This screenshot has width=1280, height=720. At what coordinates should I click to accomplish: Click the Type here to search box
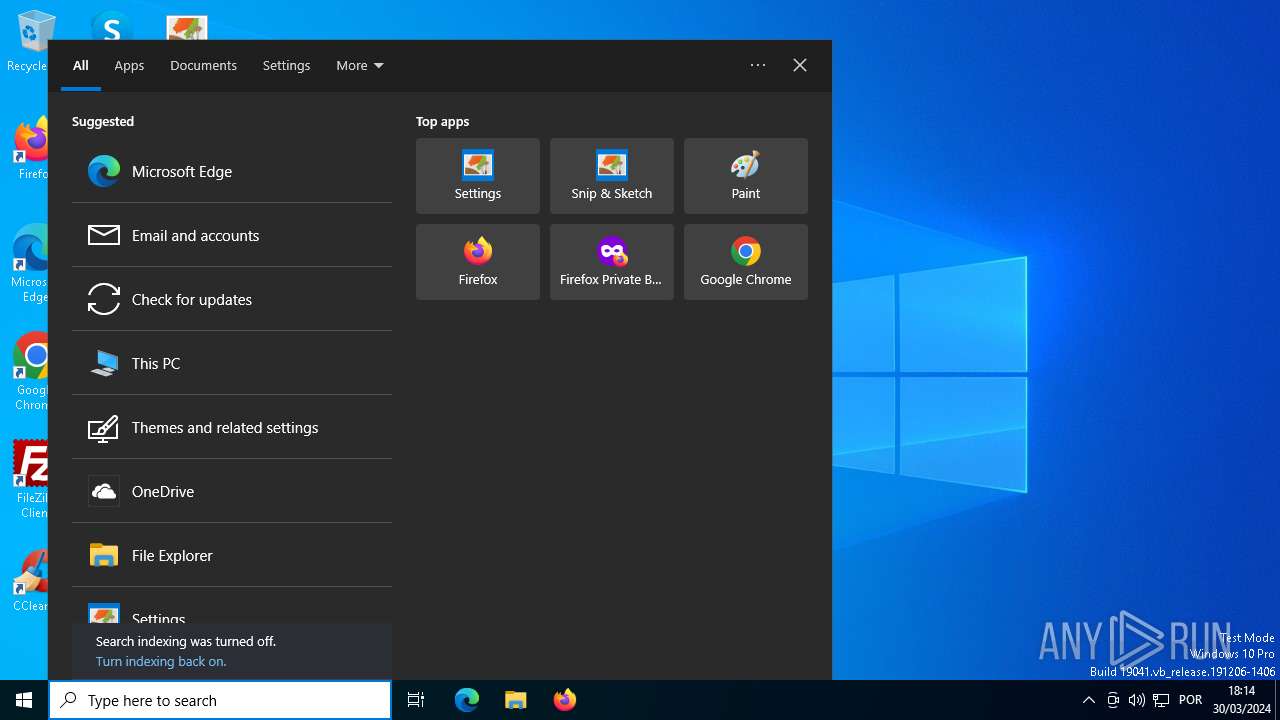point(220,700)
